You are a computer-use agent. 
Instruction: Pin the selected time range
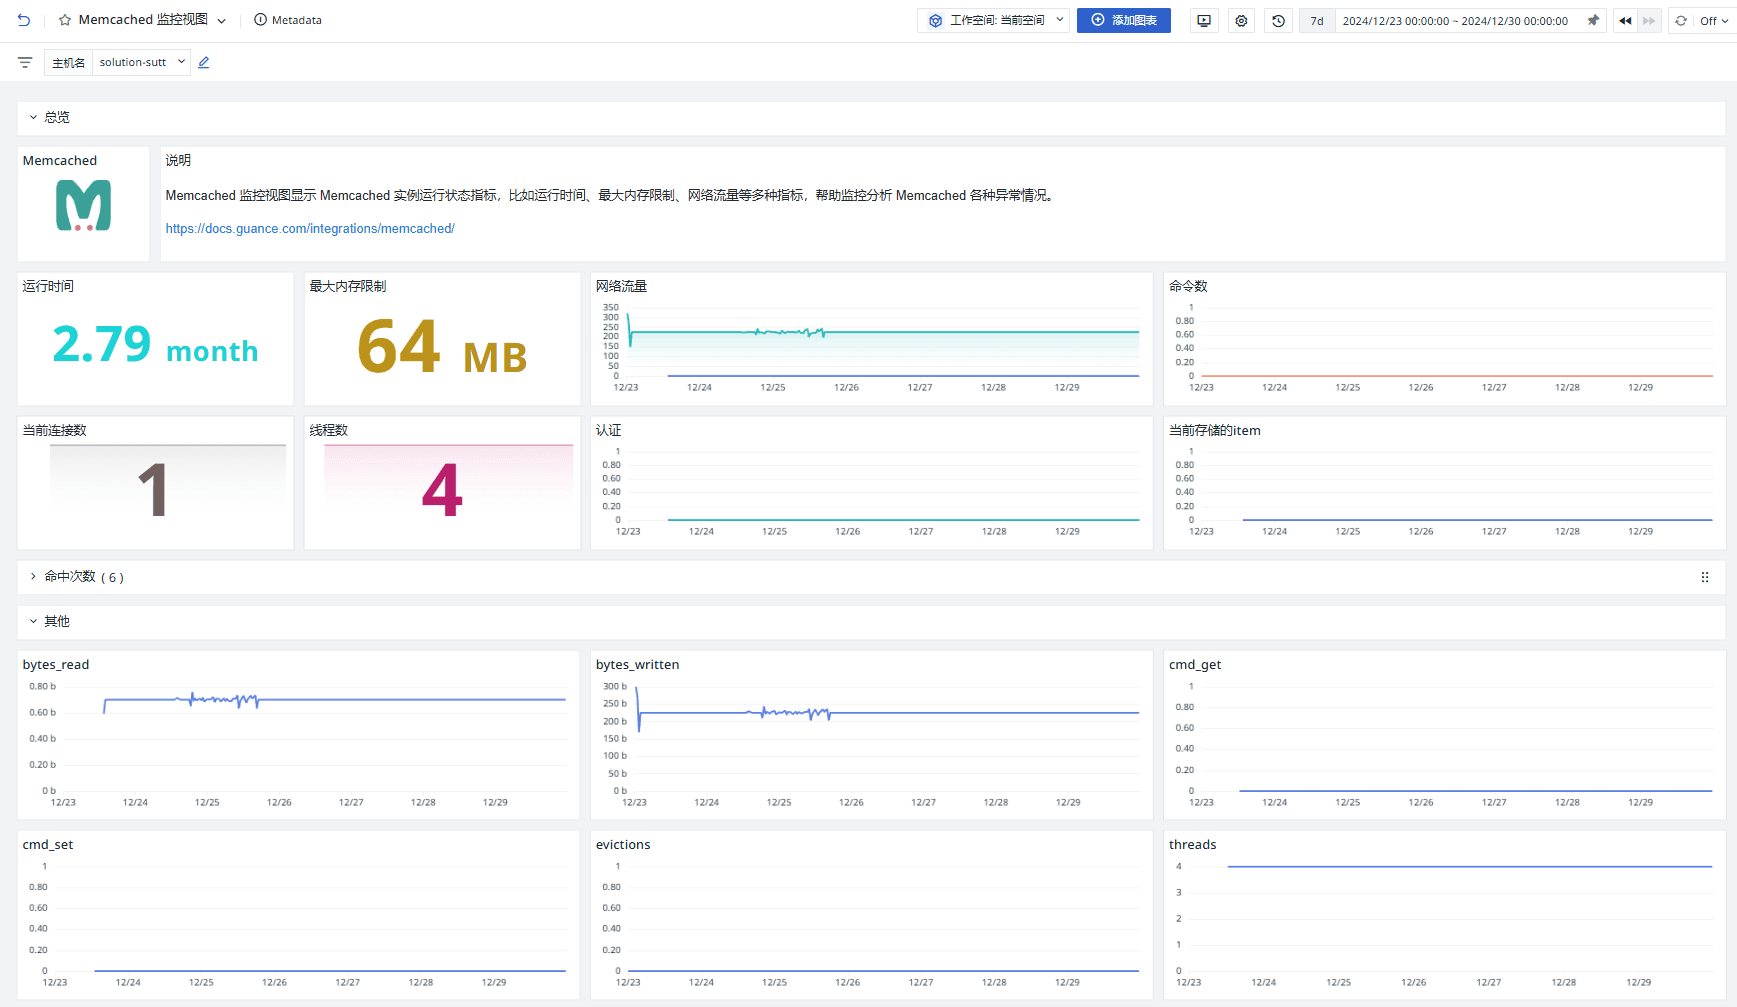1593,20
